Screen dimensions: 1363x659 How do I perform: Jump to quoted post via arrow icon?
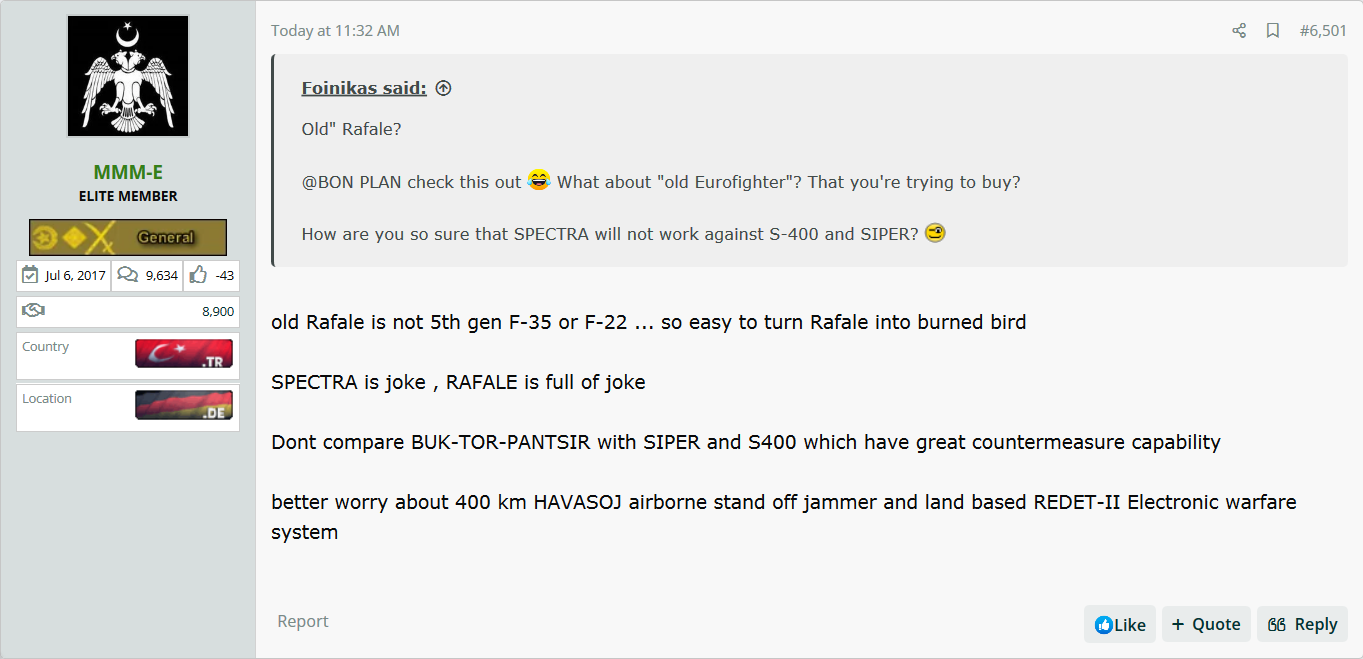[x=443, y=88]
